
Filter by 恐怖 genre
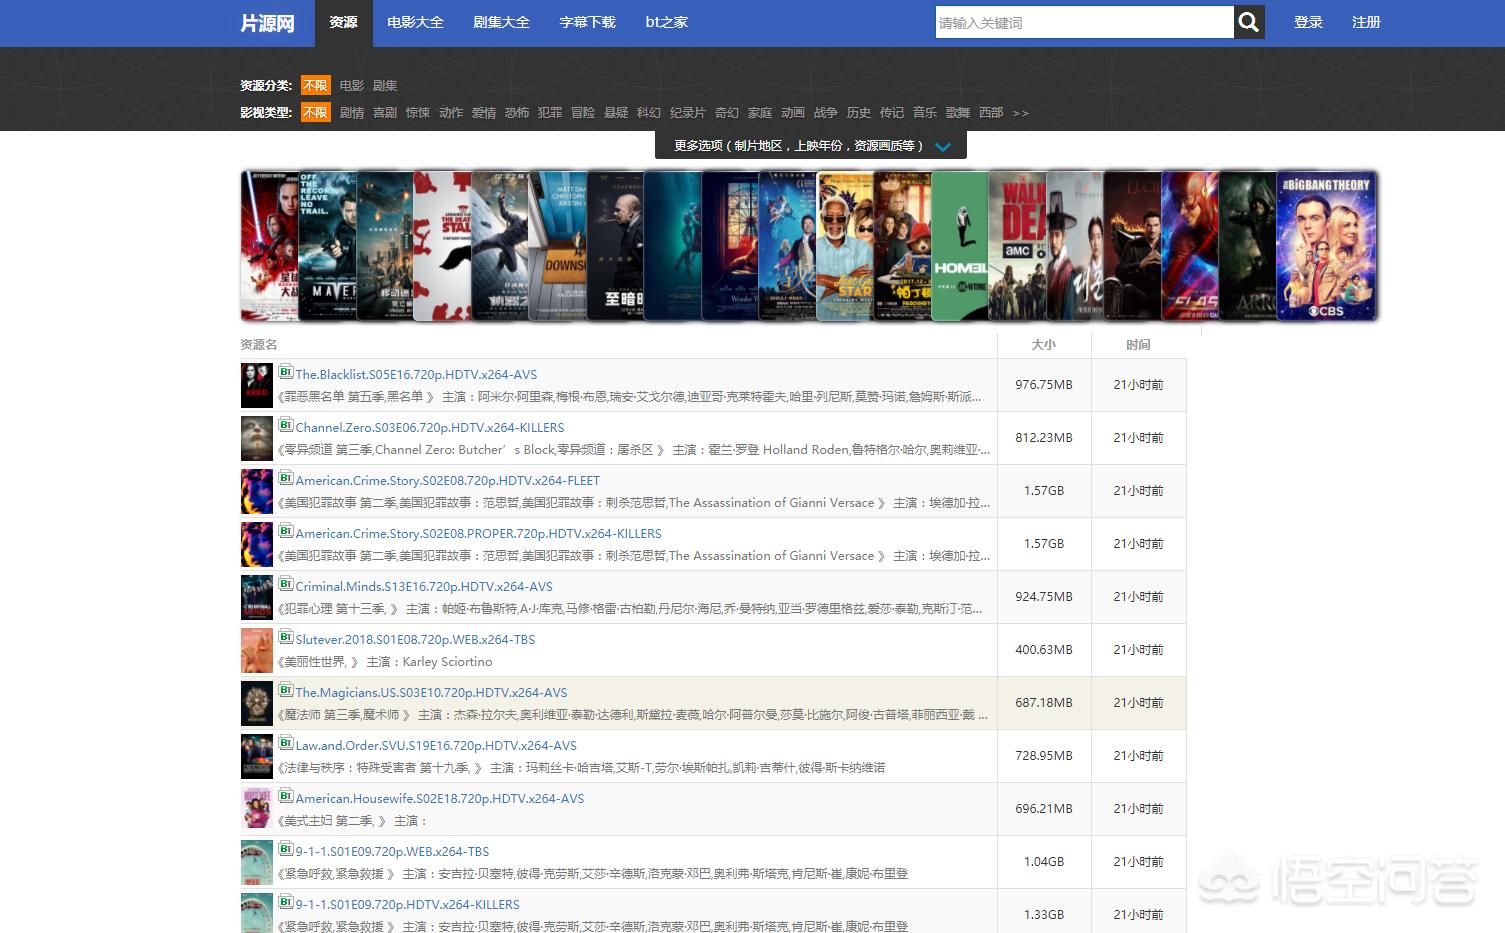pyautogui.click(x=517, y=113)
